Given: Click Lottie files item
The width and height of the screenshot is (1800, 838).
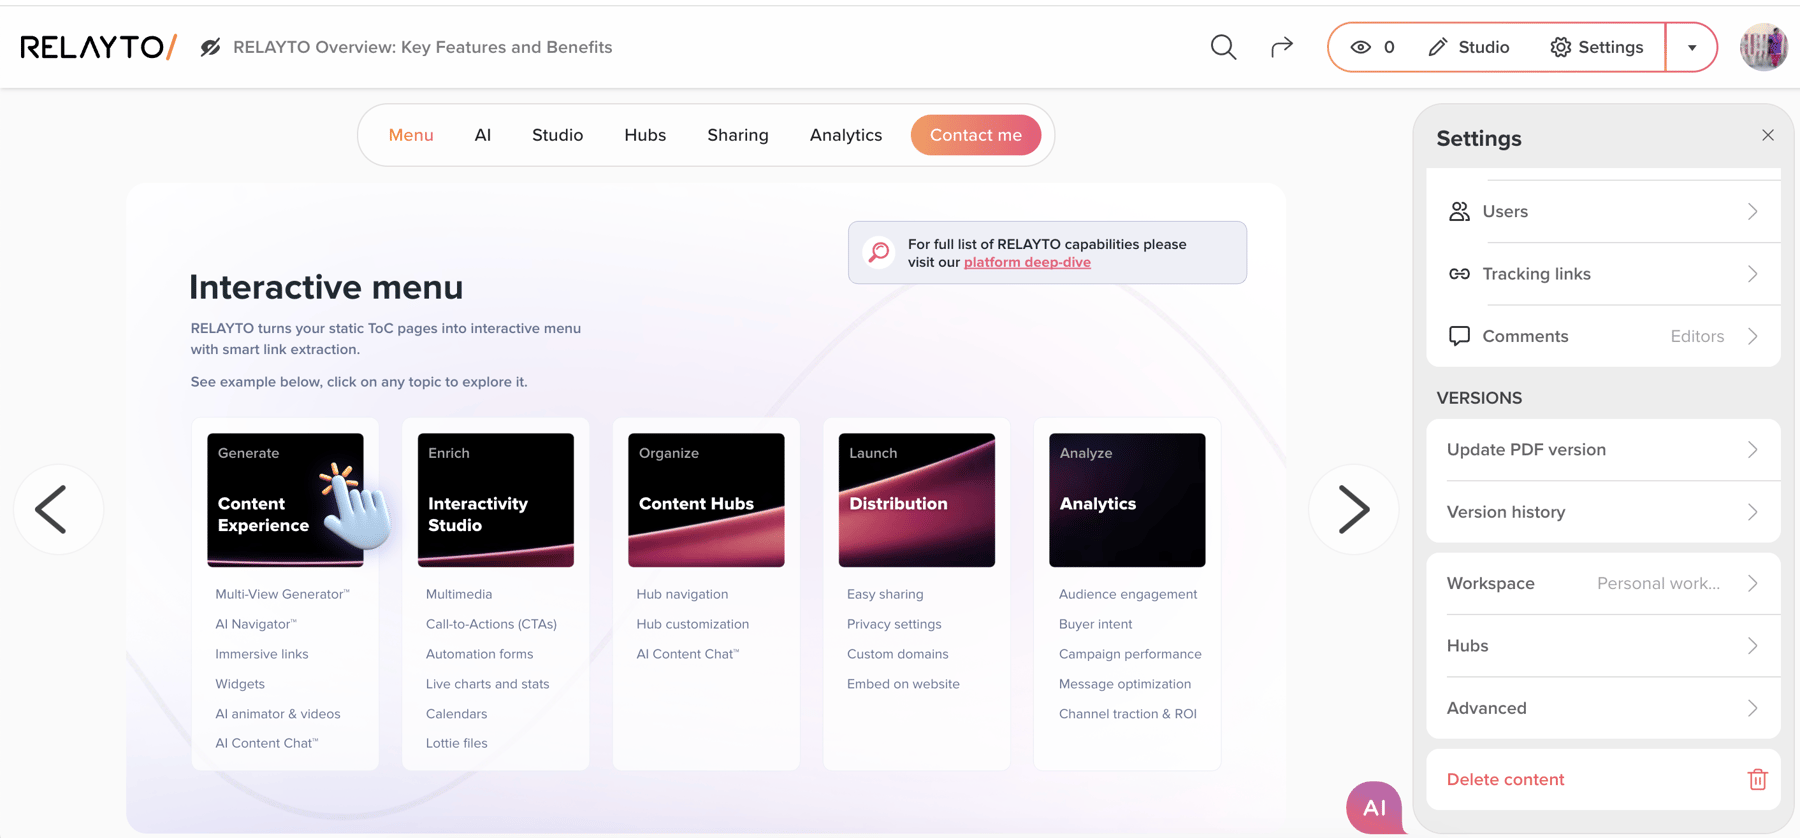Looking at the screenshot, I should [x=457, y=743].
